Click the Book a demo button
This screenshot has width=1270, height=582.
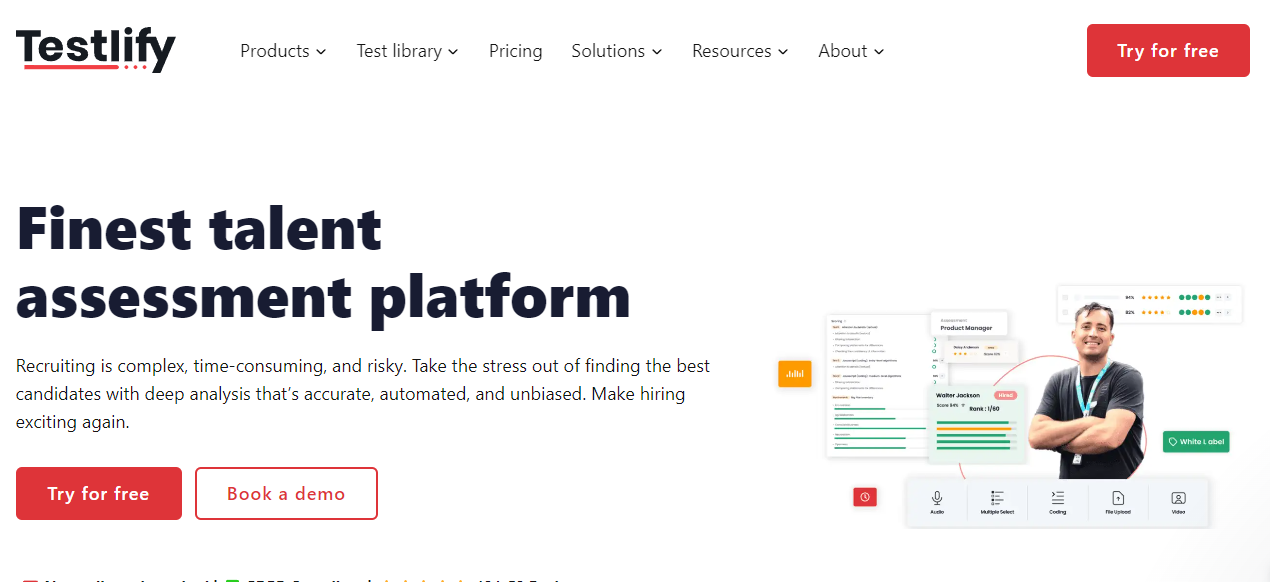tap(286, 494)
